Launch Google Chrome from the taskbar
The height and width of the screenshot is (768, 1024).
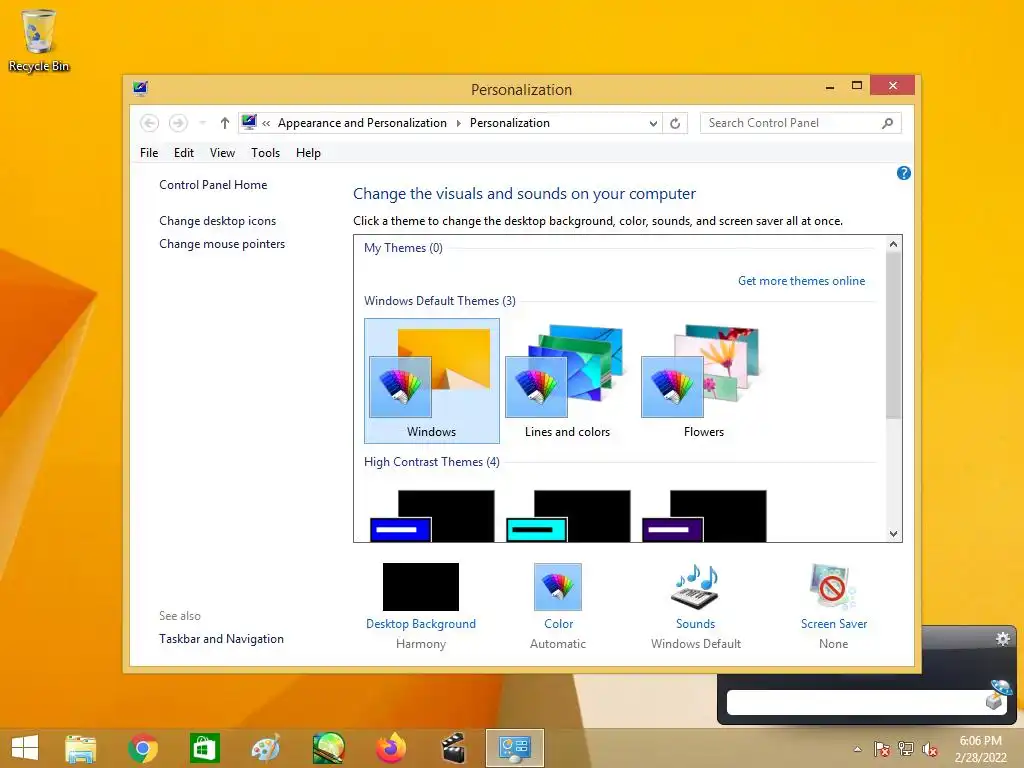click(143, 748)
